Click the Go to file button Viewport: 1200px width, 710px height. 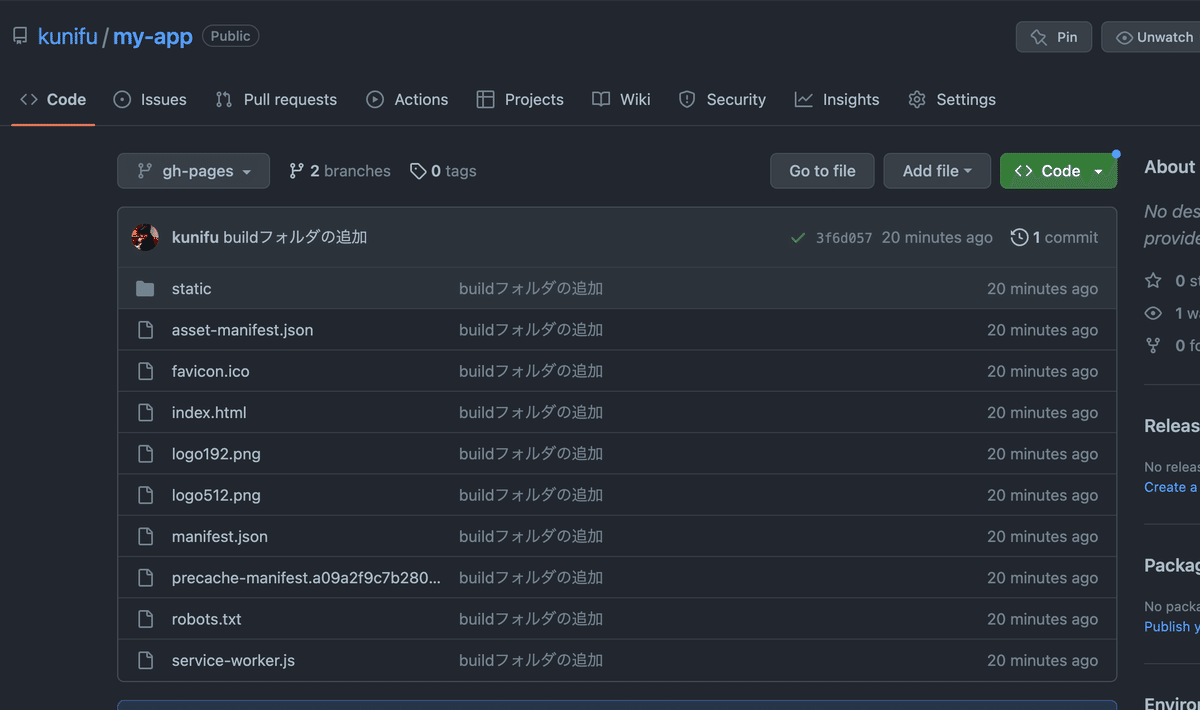[822, 170]
